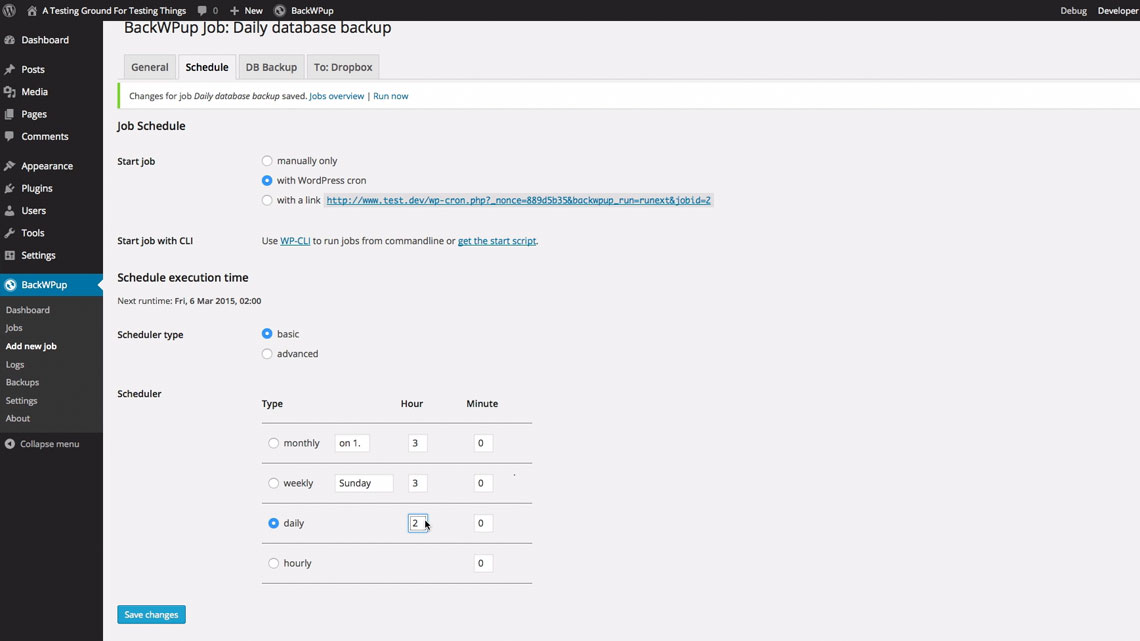
Task: Click the Pages icon in sidebar
Action: pyautogui.click(x=9, y=114)
